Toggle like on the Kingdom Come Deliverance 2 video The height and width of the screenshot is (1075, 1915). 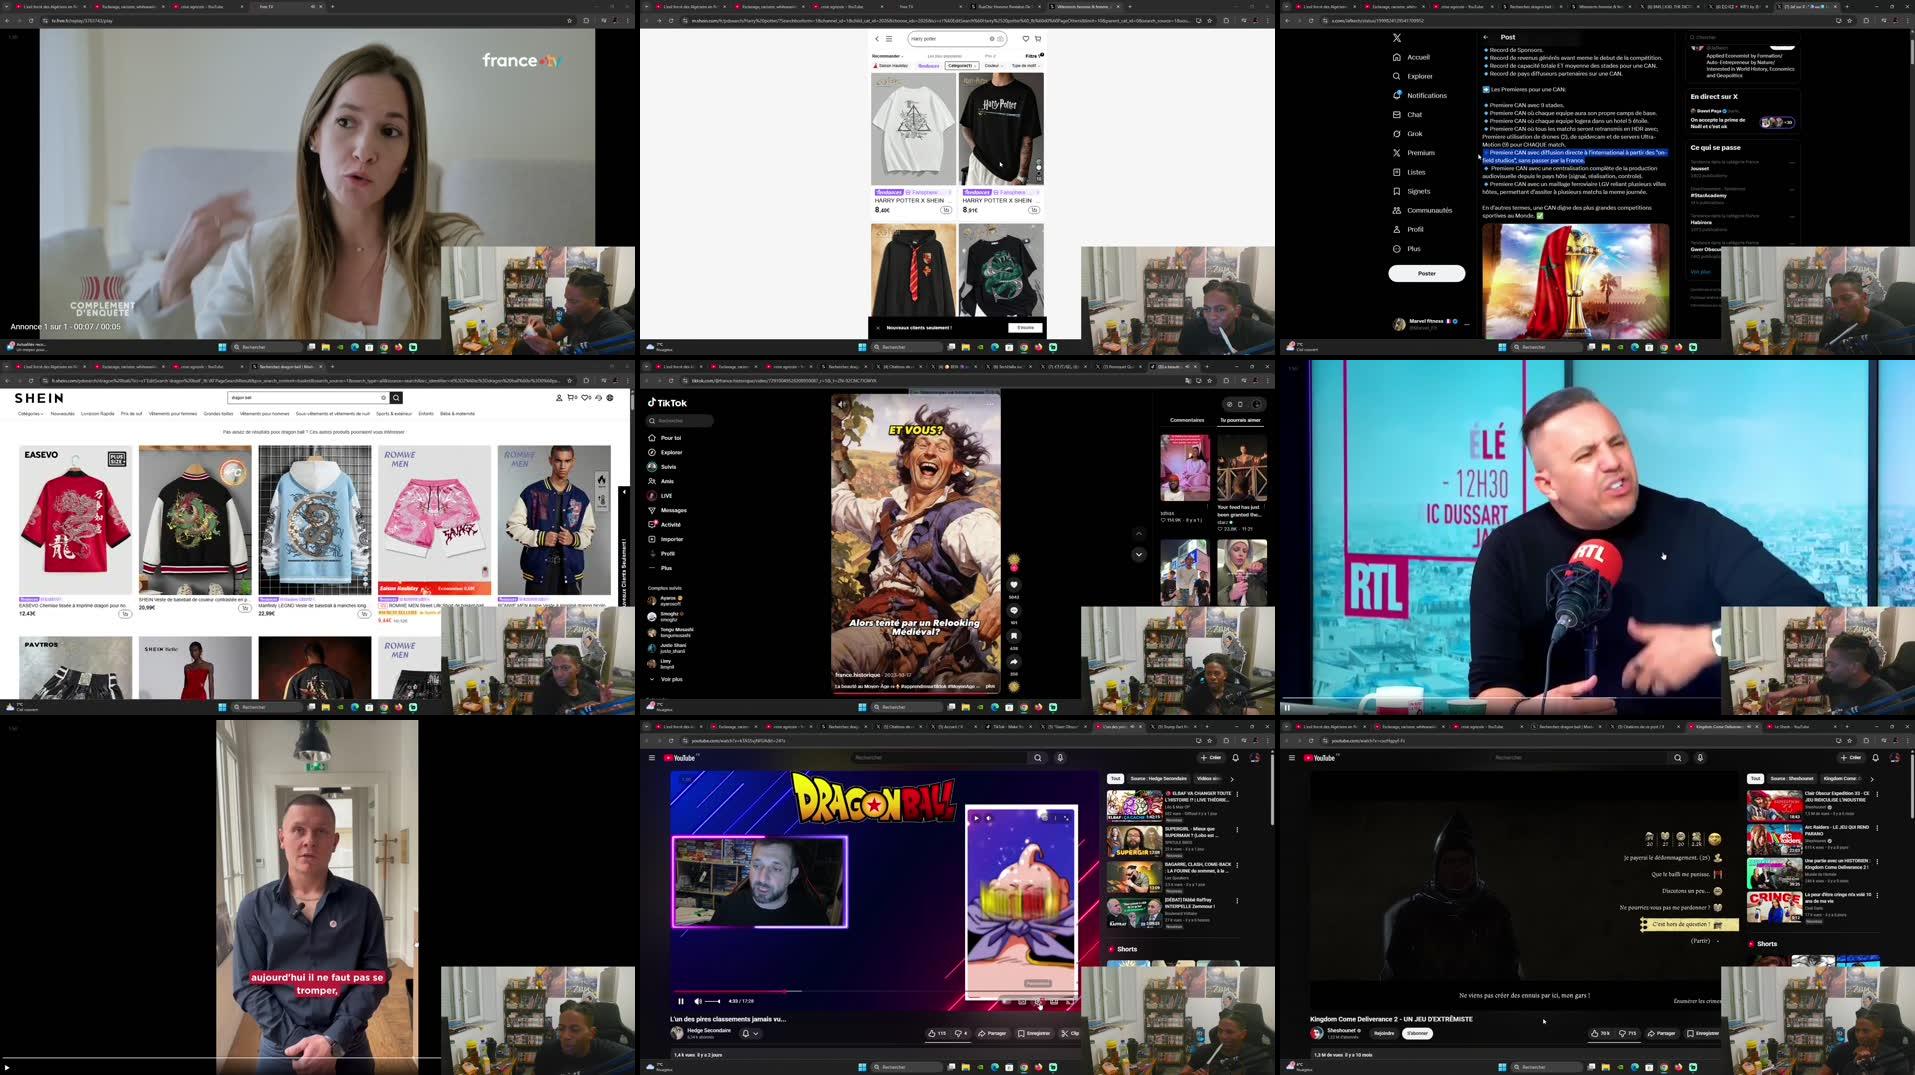[1598, 1034]
